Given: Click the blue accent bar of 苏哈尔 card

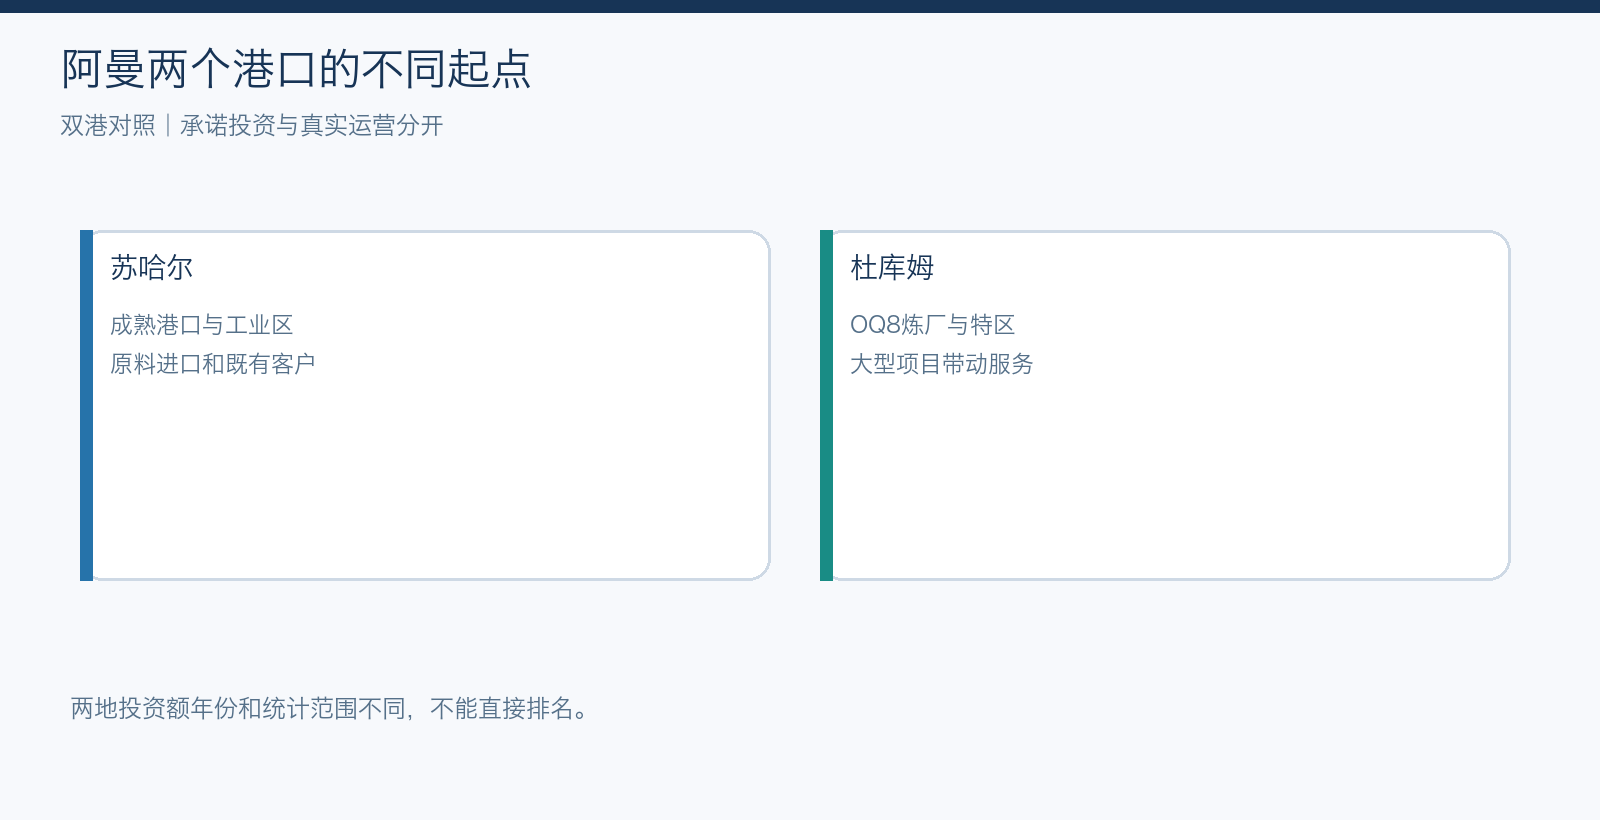Looking at the screenshot, I should click(x=86, y=405).
